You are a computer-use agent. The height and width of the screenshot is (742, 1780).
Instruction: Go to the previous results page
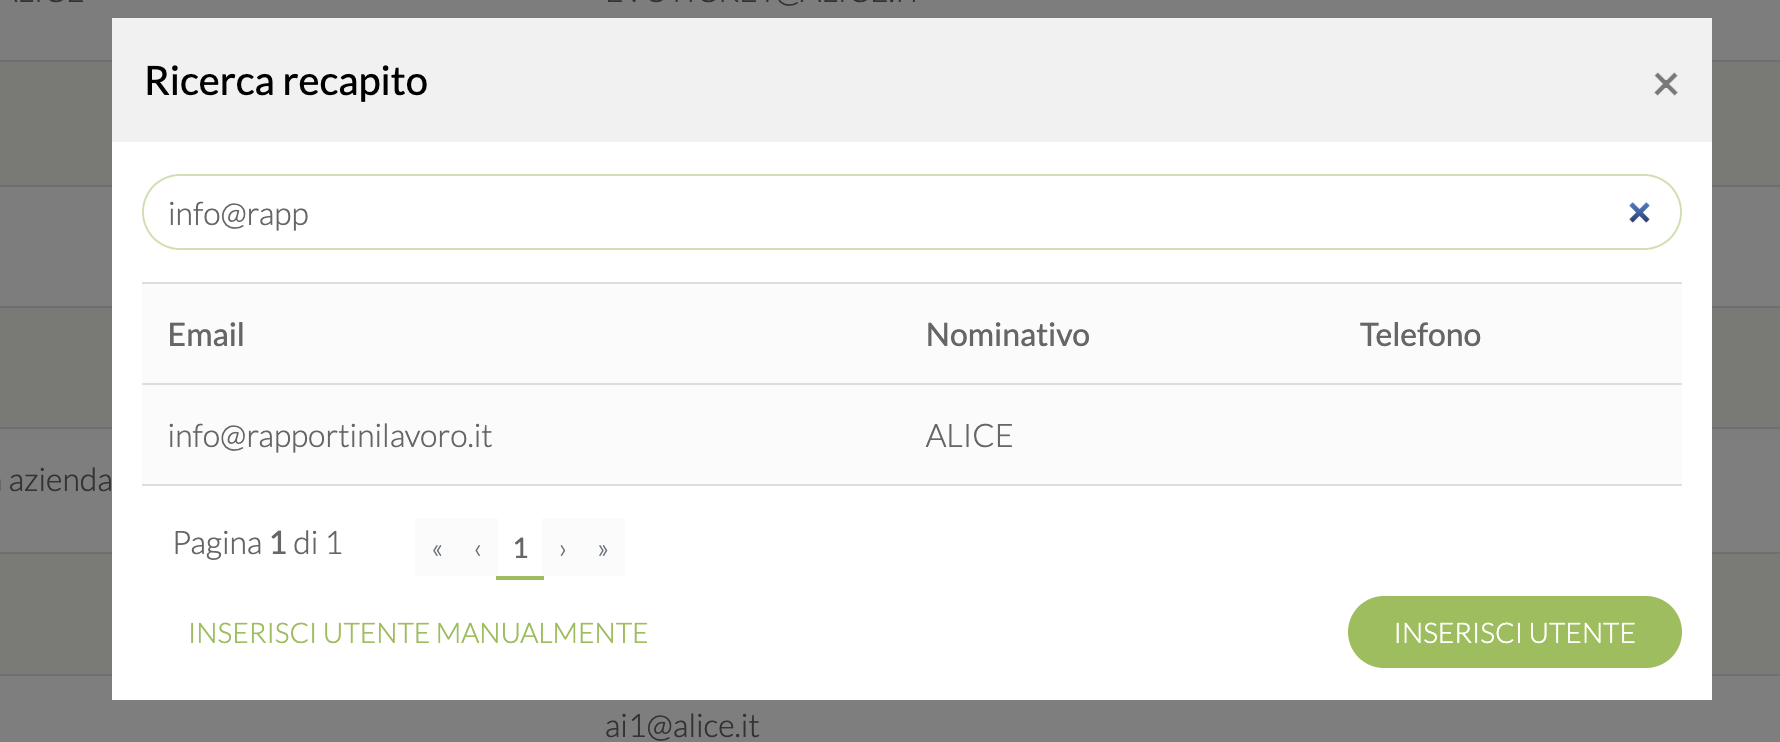click(478, 549)
